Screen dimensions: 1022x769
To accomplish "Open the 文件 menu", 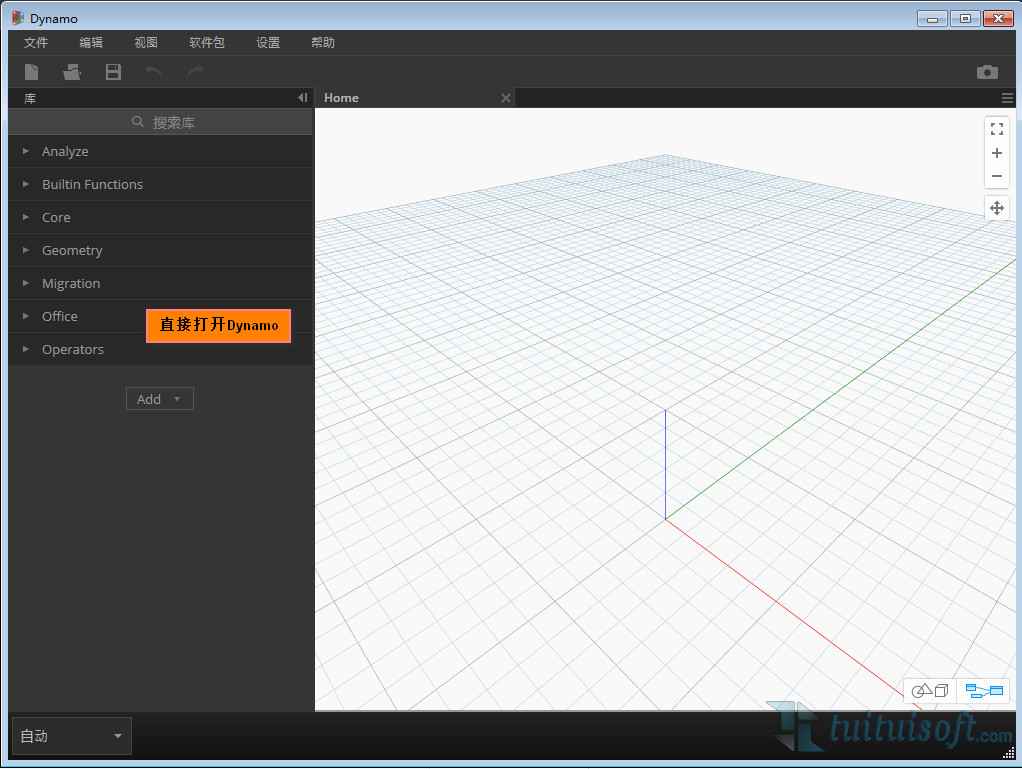I will coord(36,43).
